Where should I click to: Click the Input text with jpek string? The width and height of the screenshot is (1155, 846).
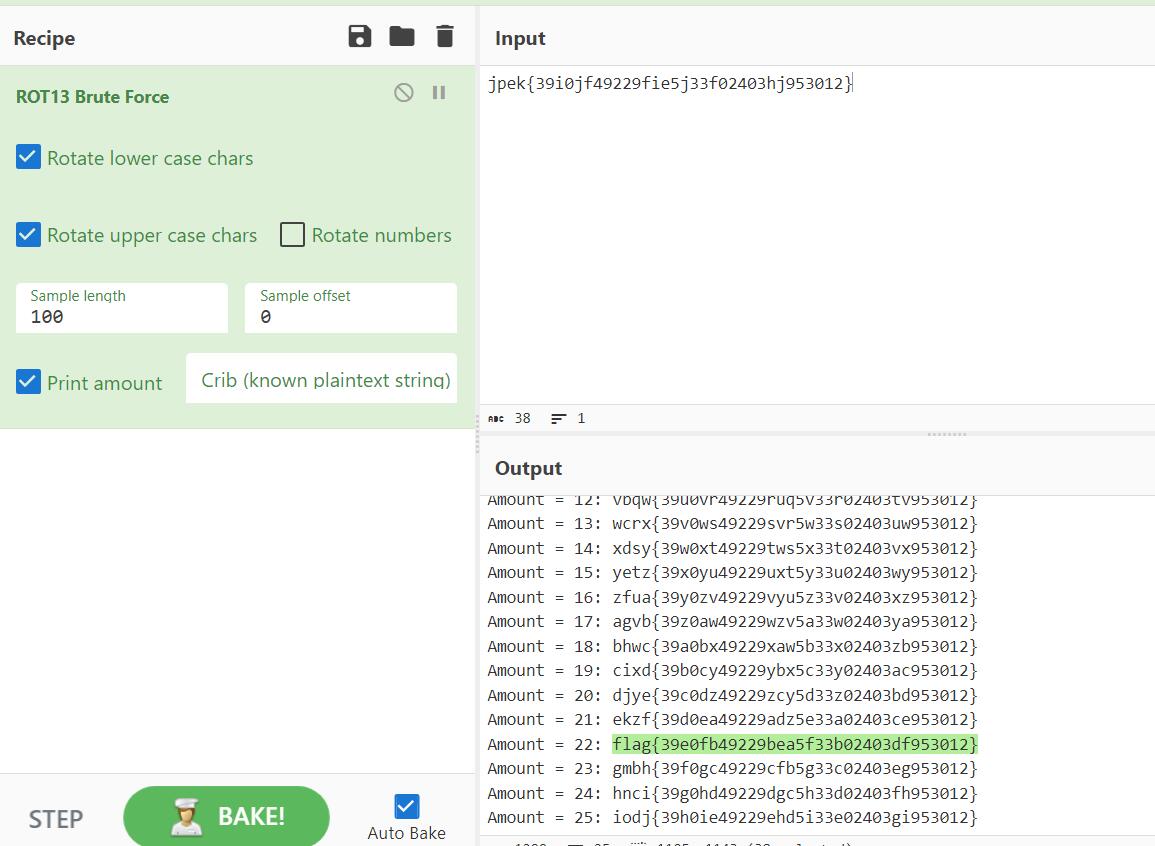point(670,84)
